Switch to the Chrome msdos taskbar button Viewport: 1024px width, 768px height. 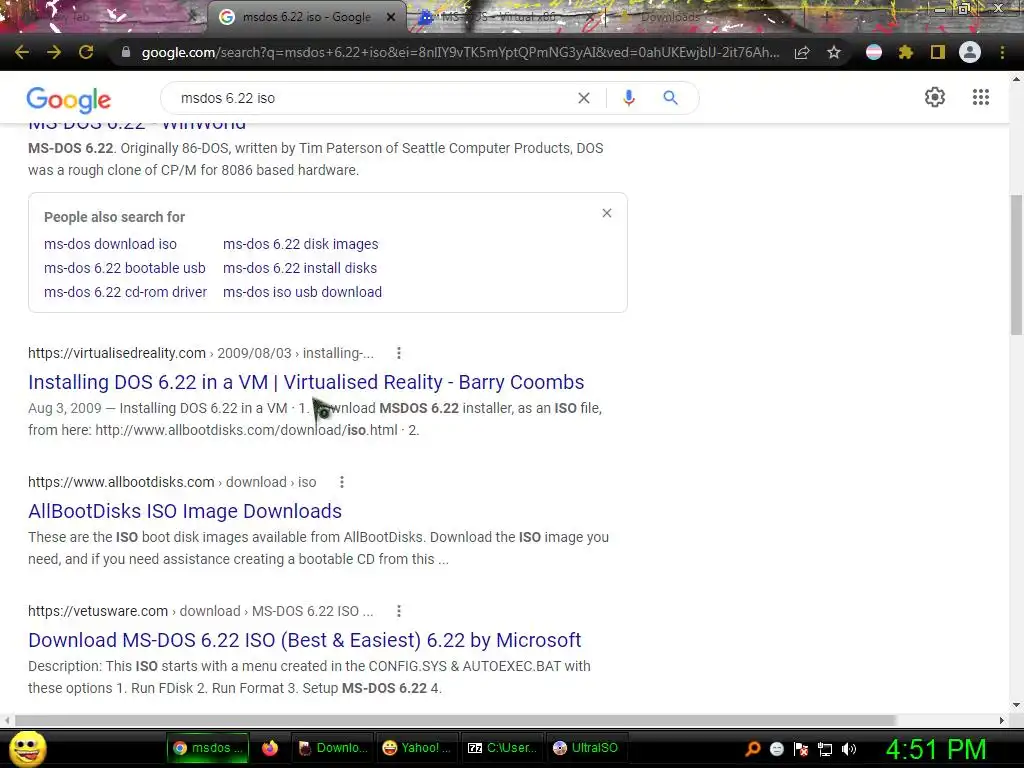208,748
